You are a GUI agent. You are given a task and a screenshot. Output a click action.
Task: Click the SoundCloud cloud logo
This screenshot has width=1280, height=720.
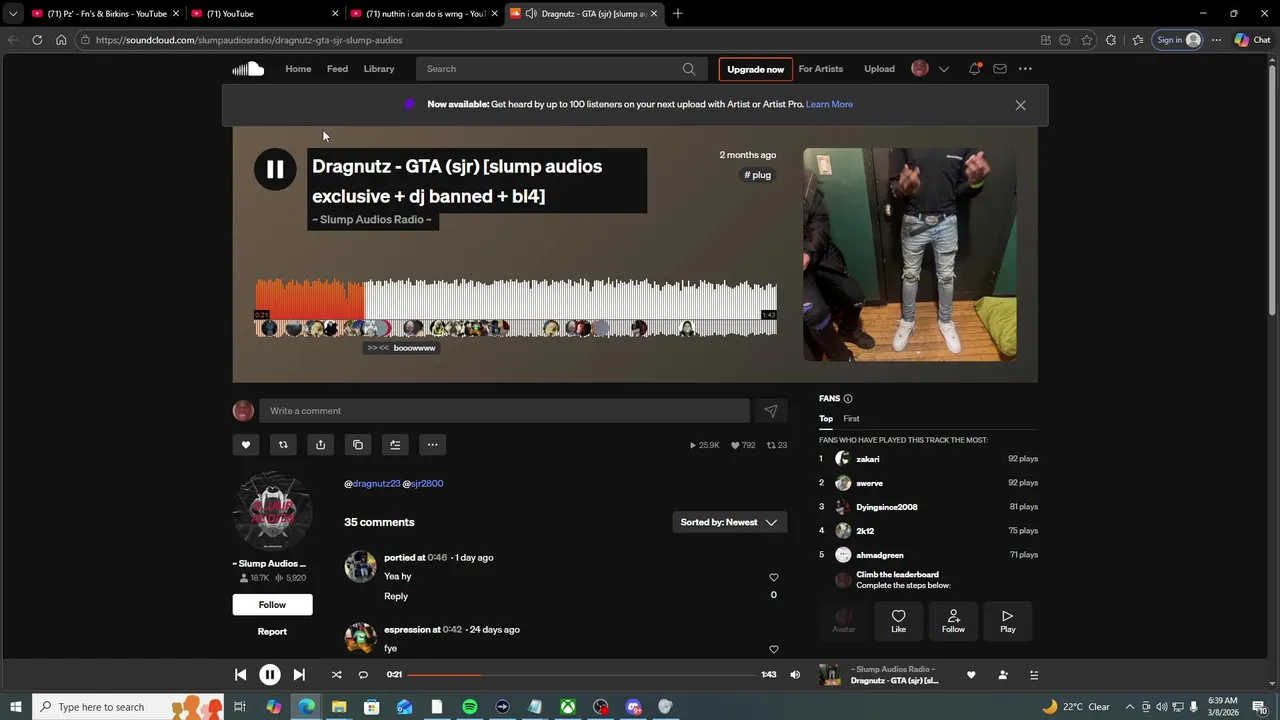[248, 69]
